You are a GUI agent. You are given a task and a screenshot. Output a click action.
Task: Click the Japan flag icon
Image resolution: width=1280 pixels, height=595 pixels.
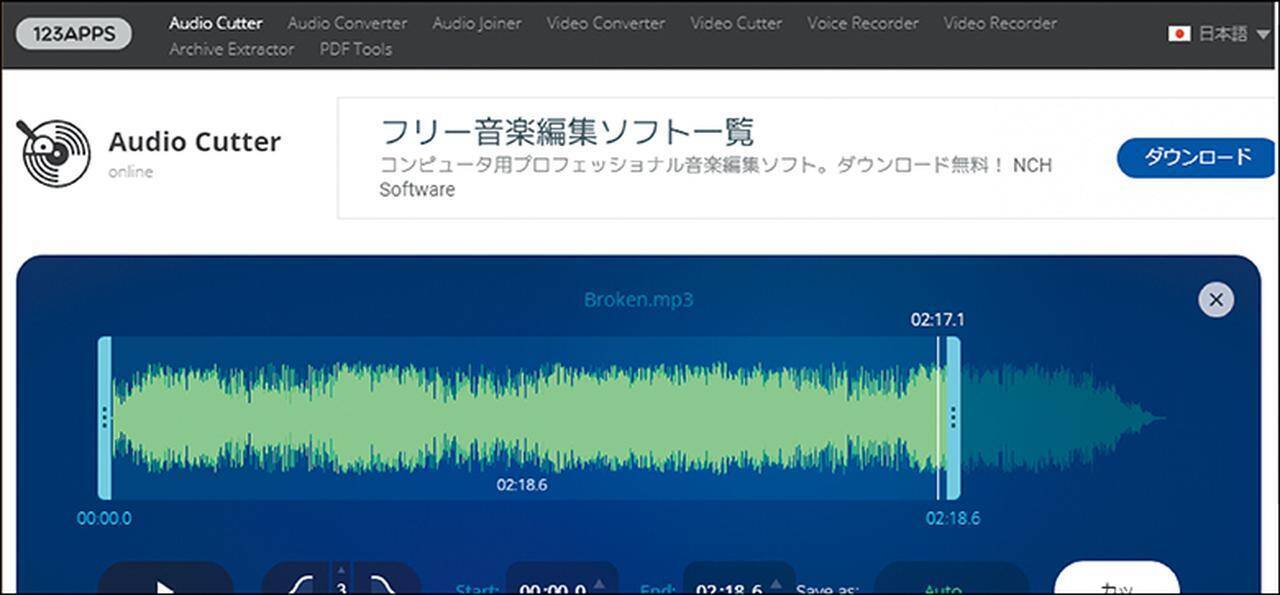[x=1179, y=34]
